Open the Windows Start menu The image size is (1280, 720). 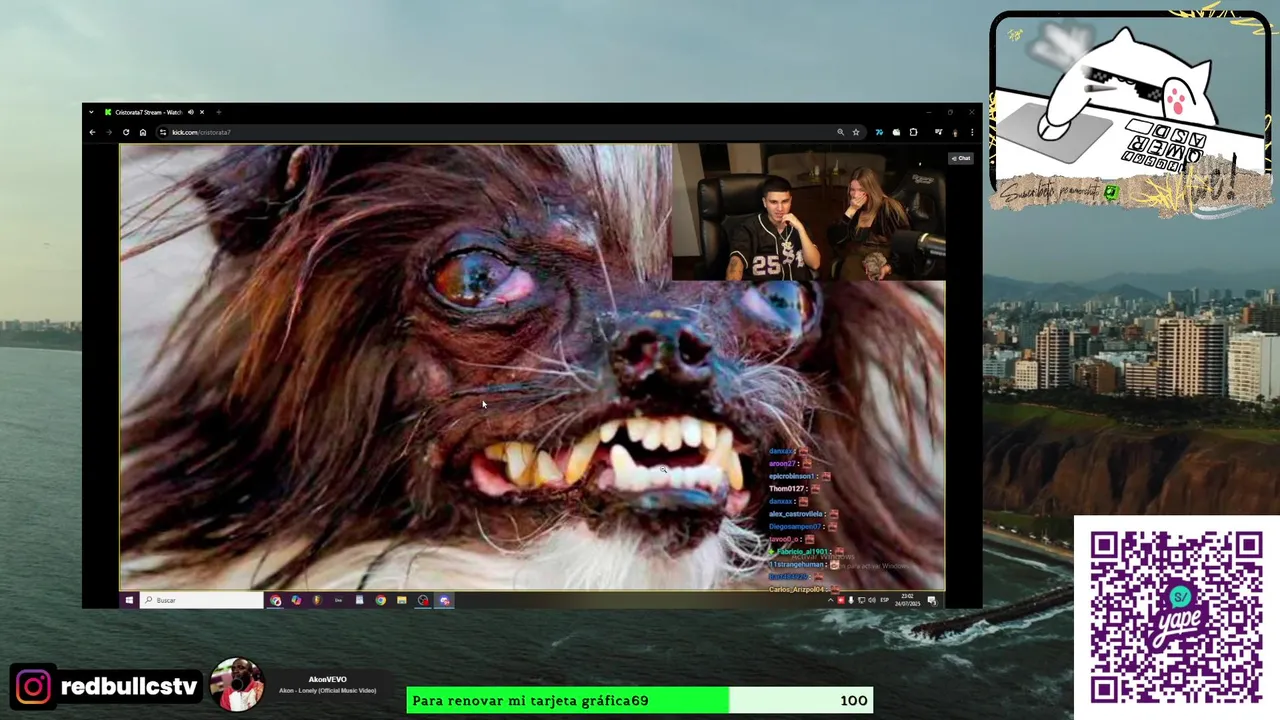coord(129,600)
